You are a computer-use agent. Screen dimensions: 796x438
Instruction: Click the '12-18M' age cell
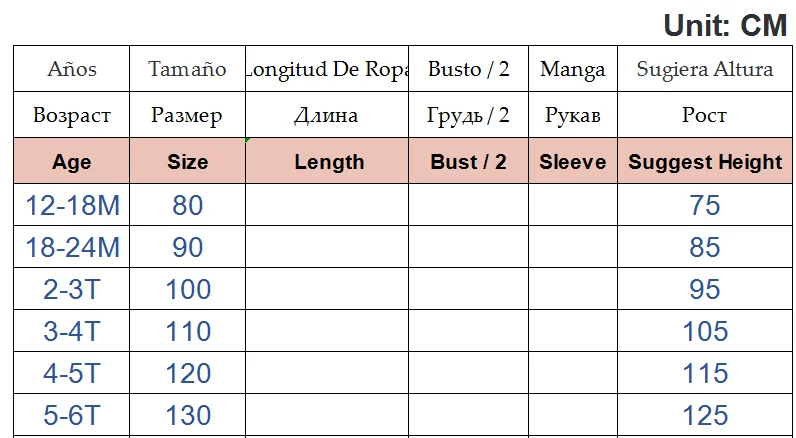tap(71, 206)
